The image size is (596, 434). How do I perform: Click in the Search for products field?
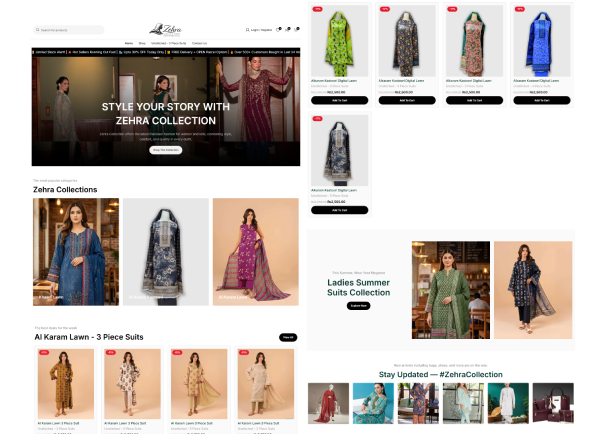[68, 30]
